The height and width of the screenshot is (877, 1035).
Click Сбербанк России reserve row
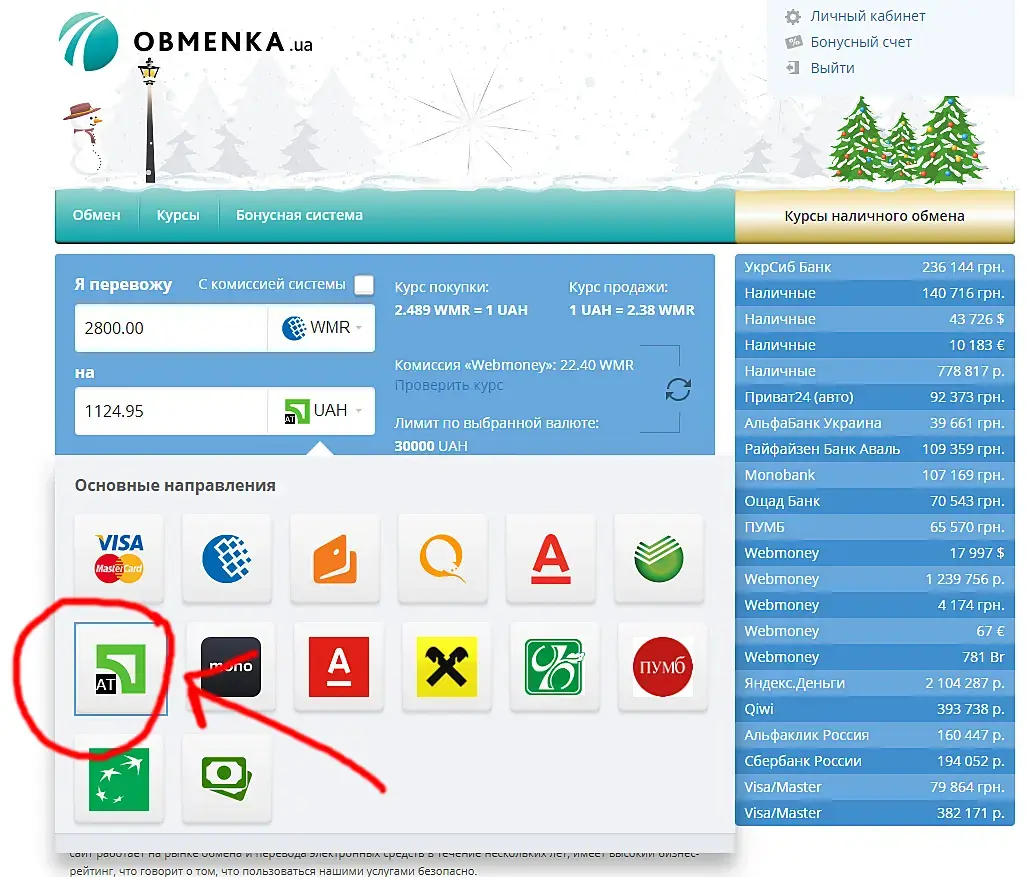(875, 762)
